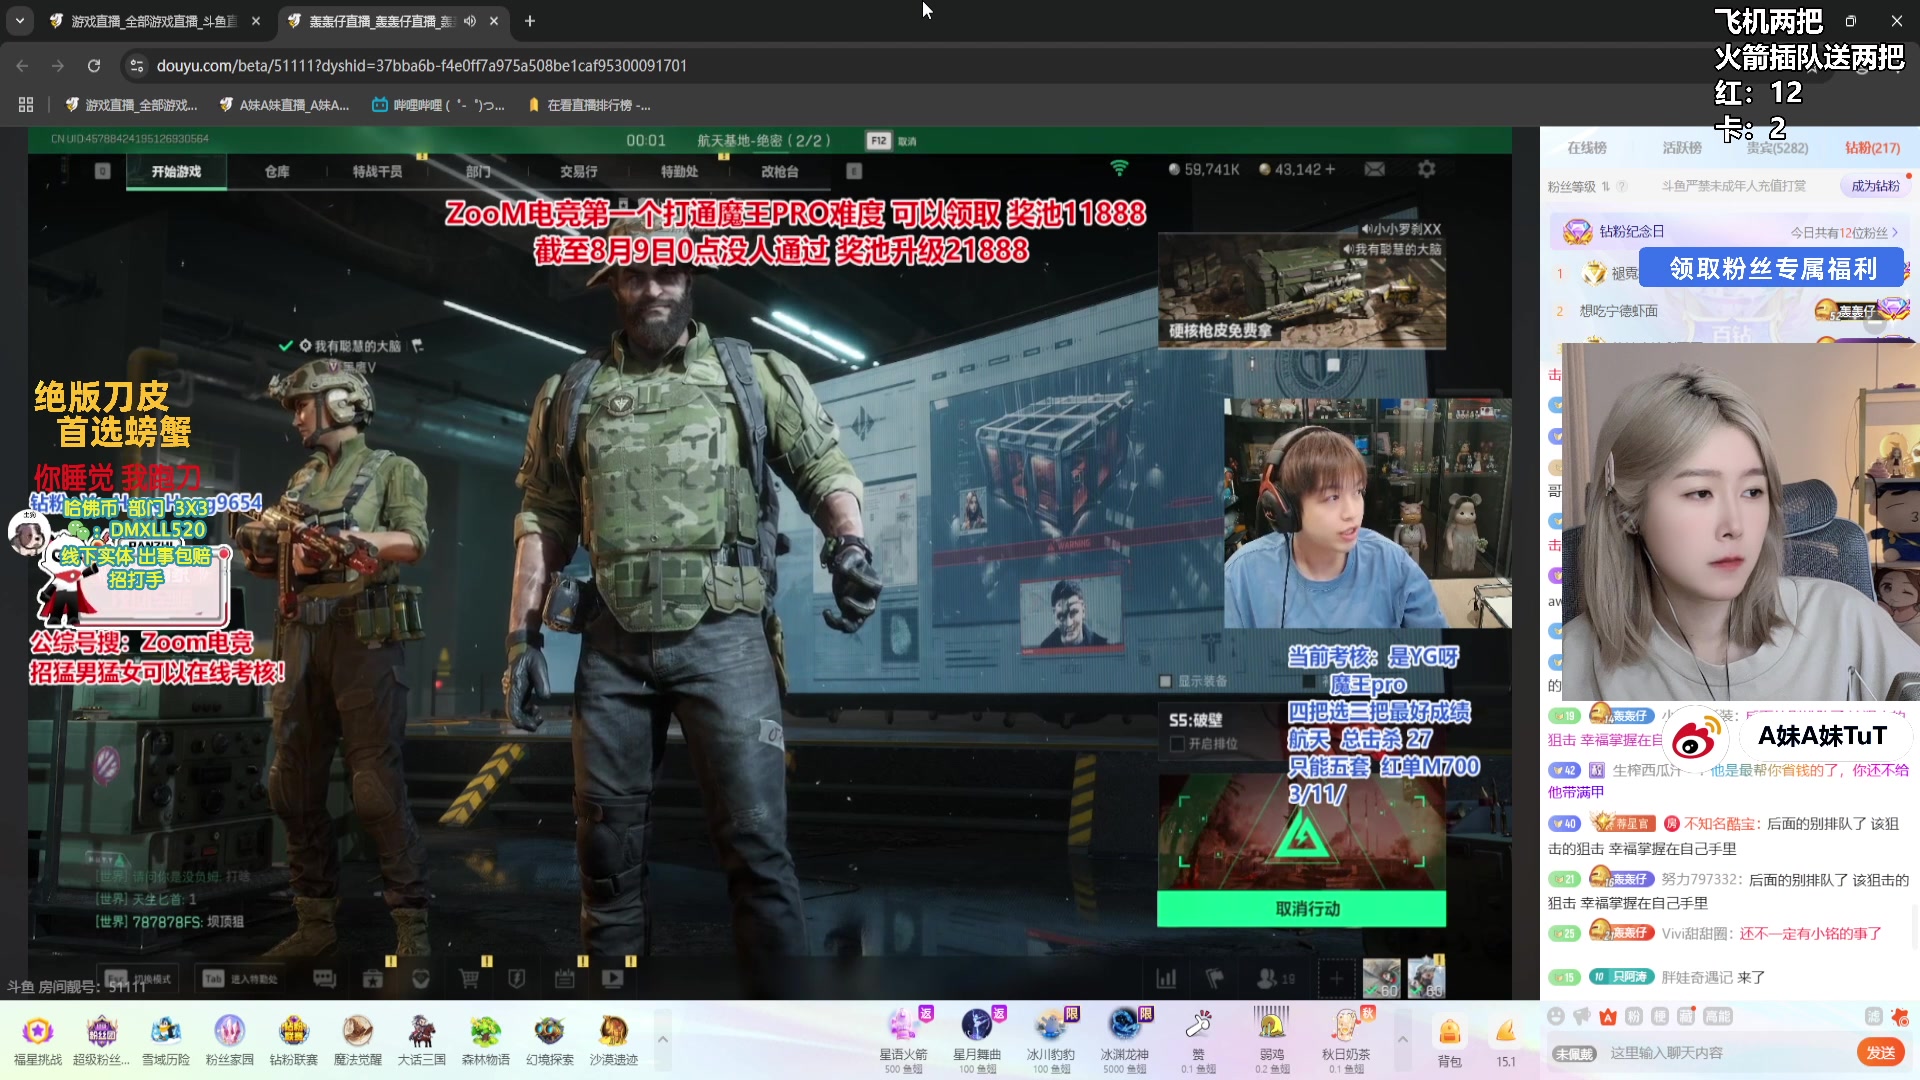Click the 粉丝等级 help question mark
Image resolution: width=1920 pixels, height=1080 pixels.
click(x=1622, y=186)
